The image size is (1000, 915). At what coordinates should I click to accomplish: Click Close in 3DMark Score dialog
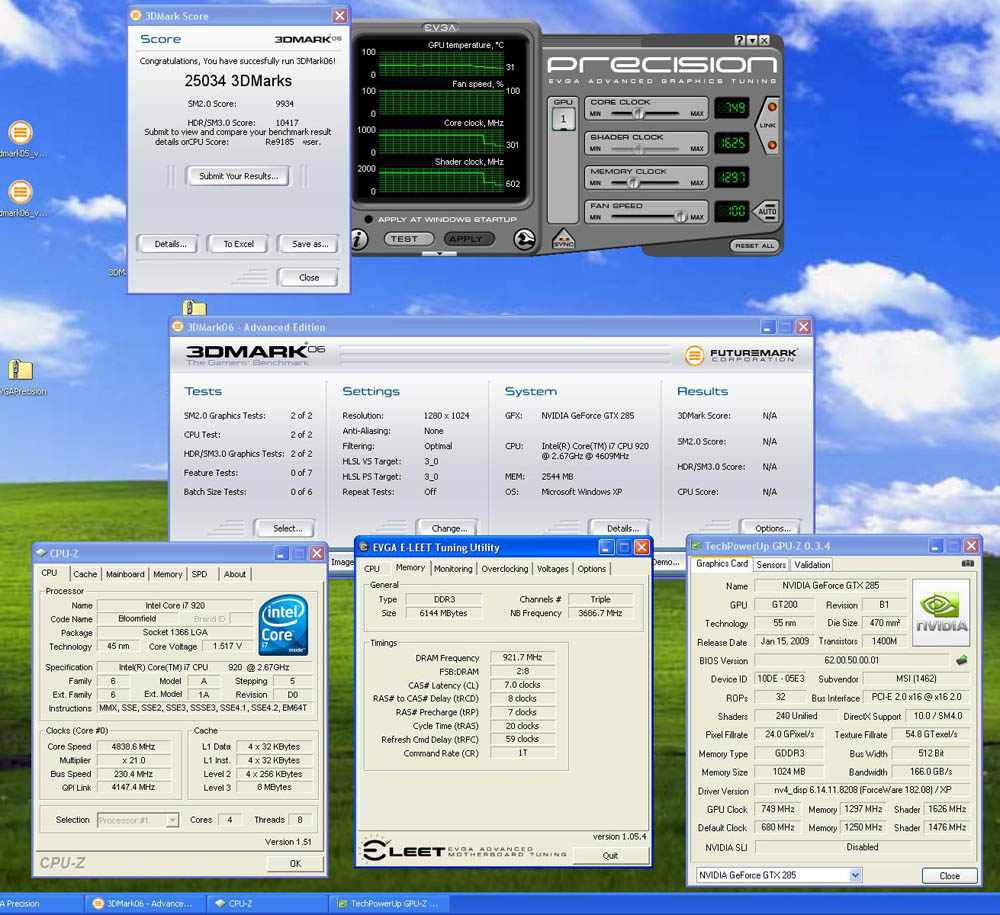309,277
